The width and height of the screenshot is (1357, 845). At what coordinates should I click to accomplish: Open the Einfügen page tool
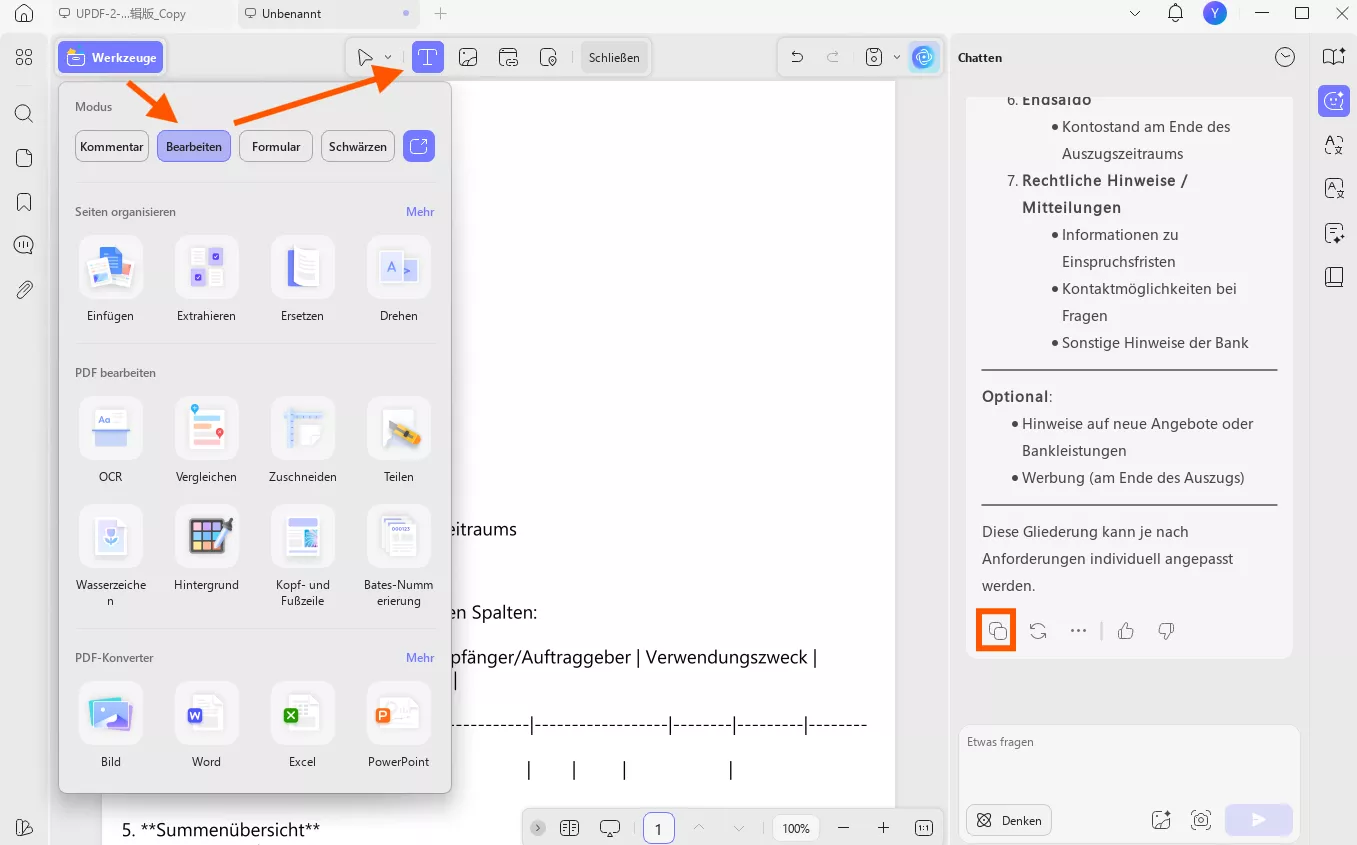(110, 280)
